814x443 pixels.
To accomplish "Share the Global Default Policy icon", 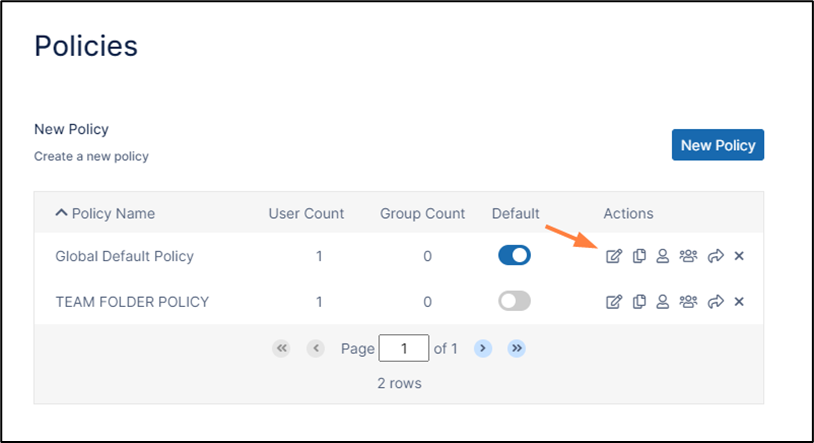I will (x=715, y=256).
